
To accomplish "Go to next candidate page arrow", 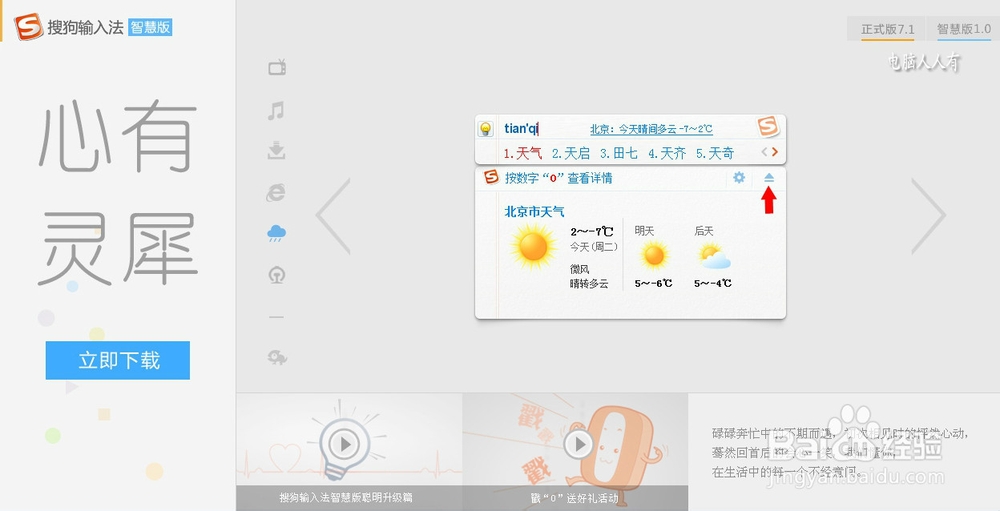I will click(x=775, y=152).
